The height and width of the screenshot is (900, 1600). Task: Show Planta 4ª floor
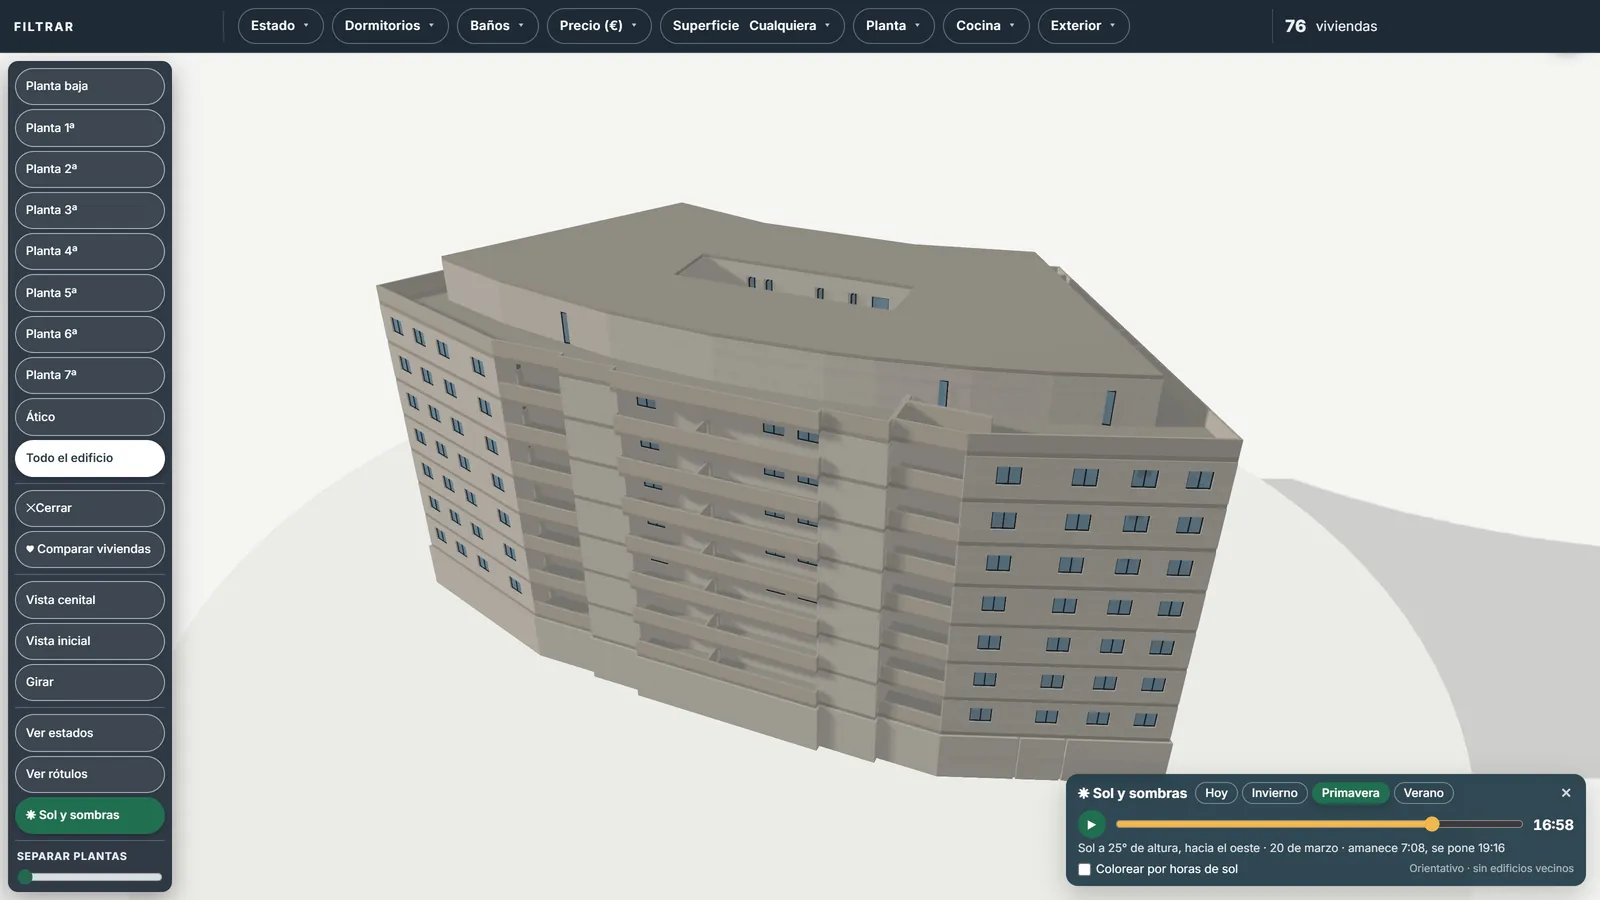[x=90, y=251]
